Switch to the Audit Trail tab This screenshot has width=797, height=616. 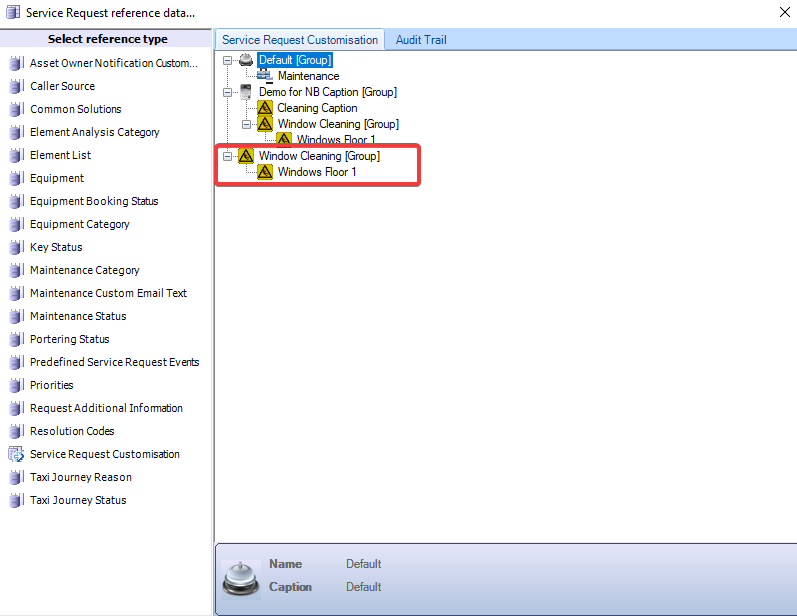click(x=421, y=40)
